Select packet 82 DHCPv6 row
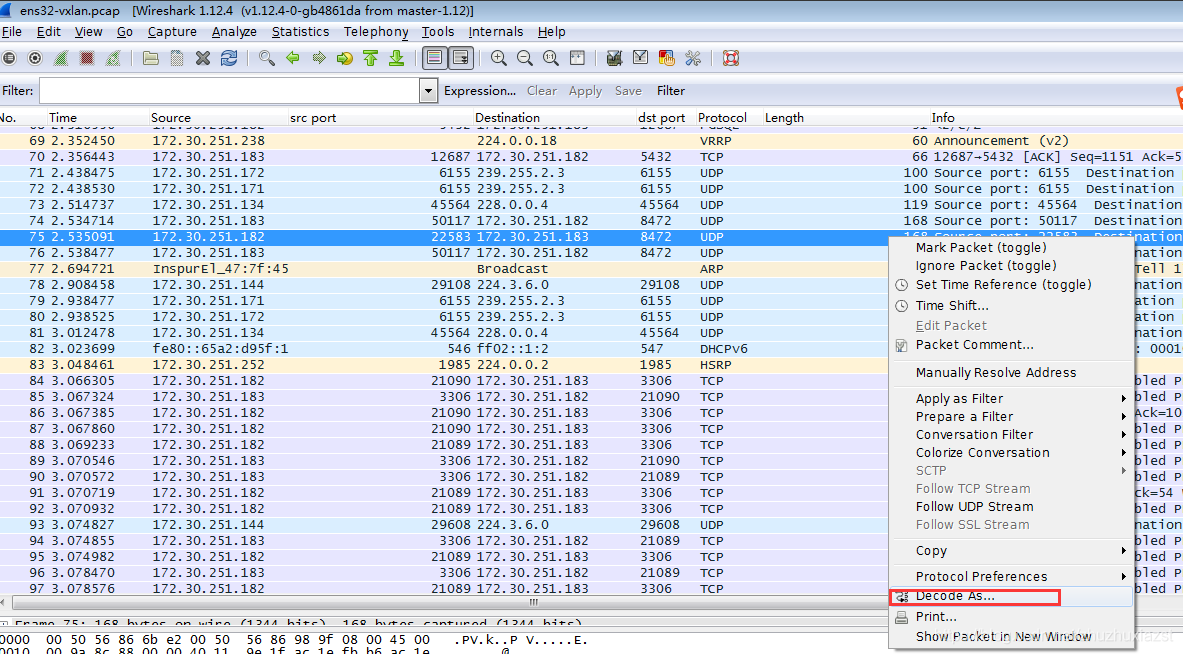1183x654 pixels. tap(445, 348)
